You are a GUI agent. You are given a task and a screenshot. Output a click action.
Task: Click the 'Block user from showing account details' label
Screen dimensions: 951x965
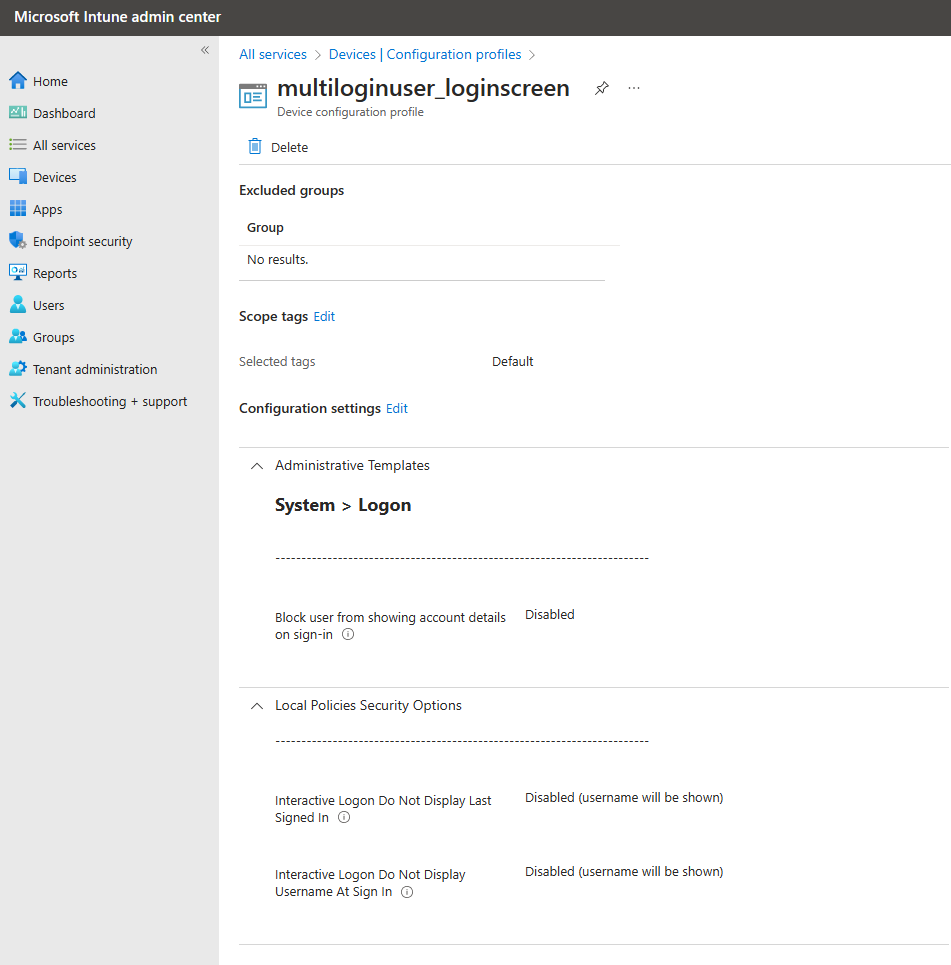click(x=390, y=626)
